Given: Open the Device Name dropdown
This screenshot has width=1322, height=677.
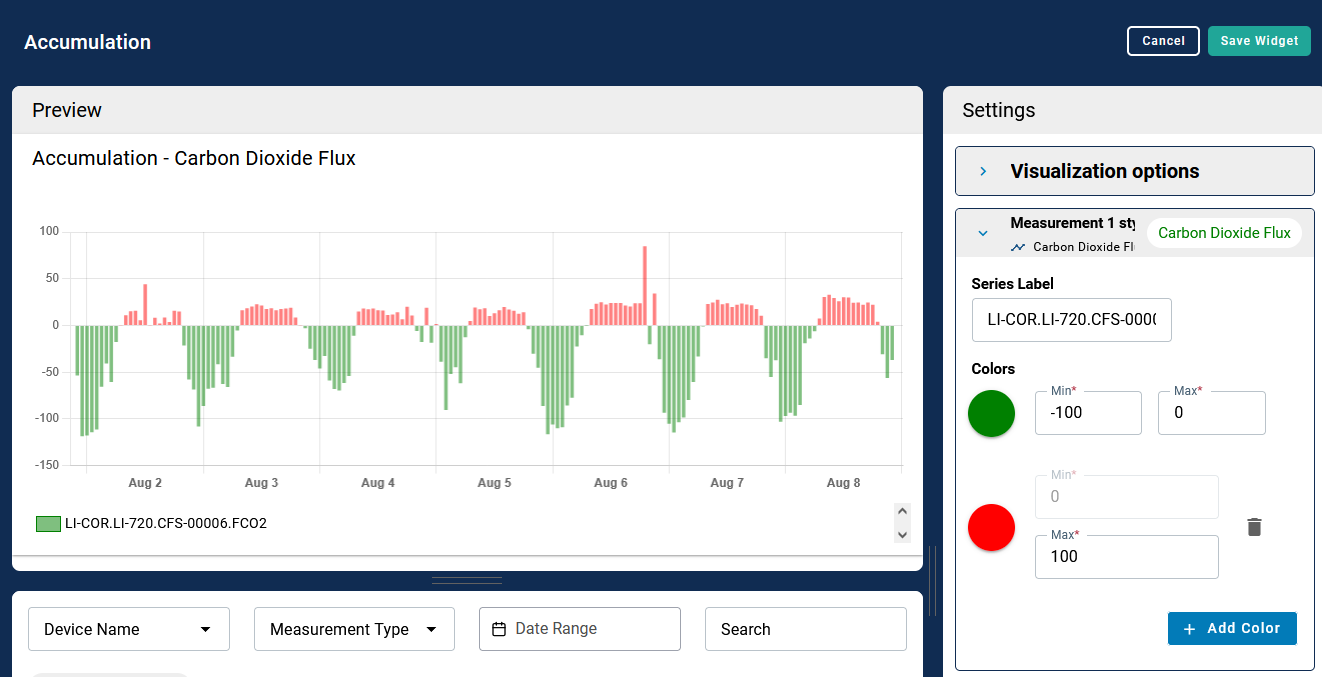Looking at the screenshot, I should 129,629.
